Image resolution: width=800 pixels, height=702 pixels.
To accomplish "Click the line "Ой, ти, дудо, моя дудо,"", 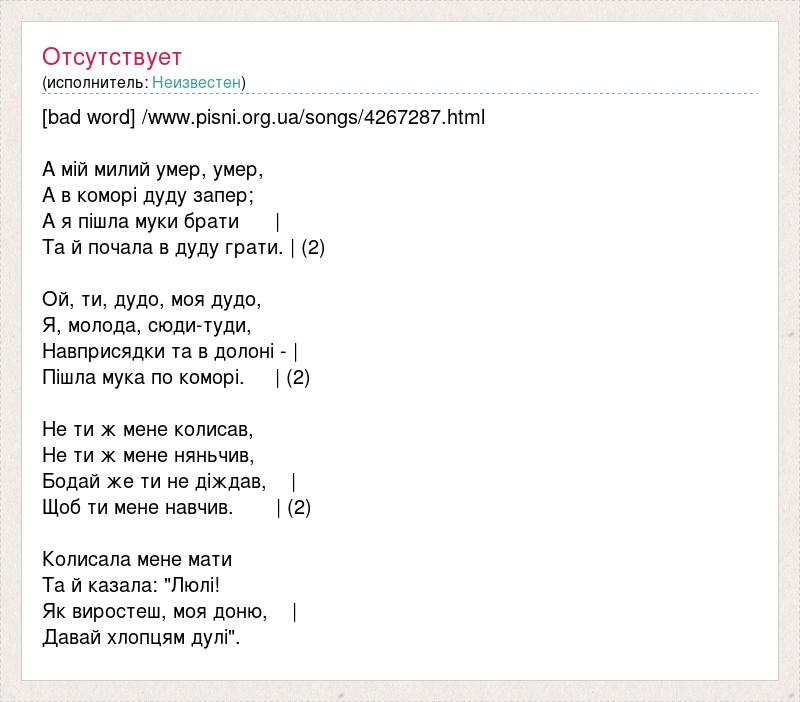I will pos(152,299).
